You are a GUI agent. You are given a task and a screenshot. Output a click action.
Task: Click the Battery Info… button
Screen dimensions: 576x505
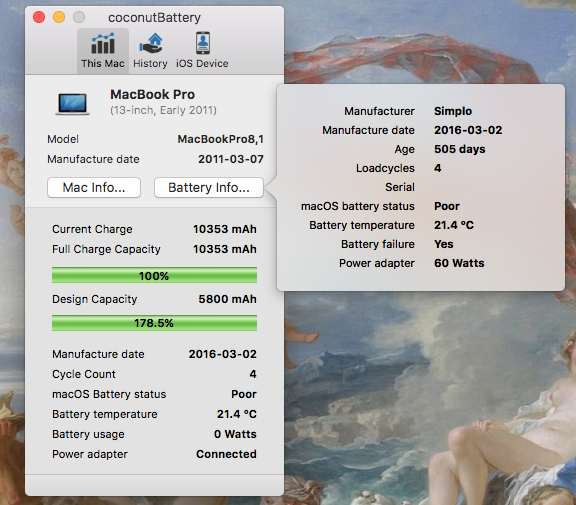[x=209, y=188]
